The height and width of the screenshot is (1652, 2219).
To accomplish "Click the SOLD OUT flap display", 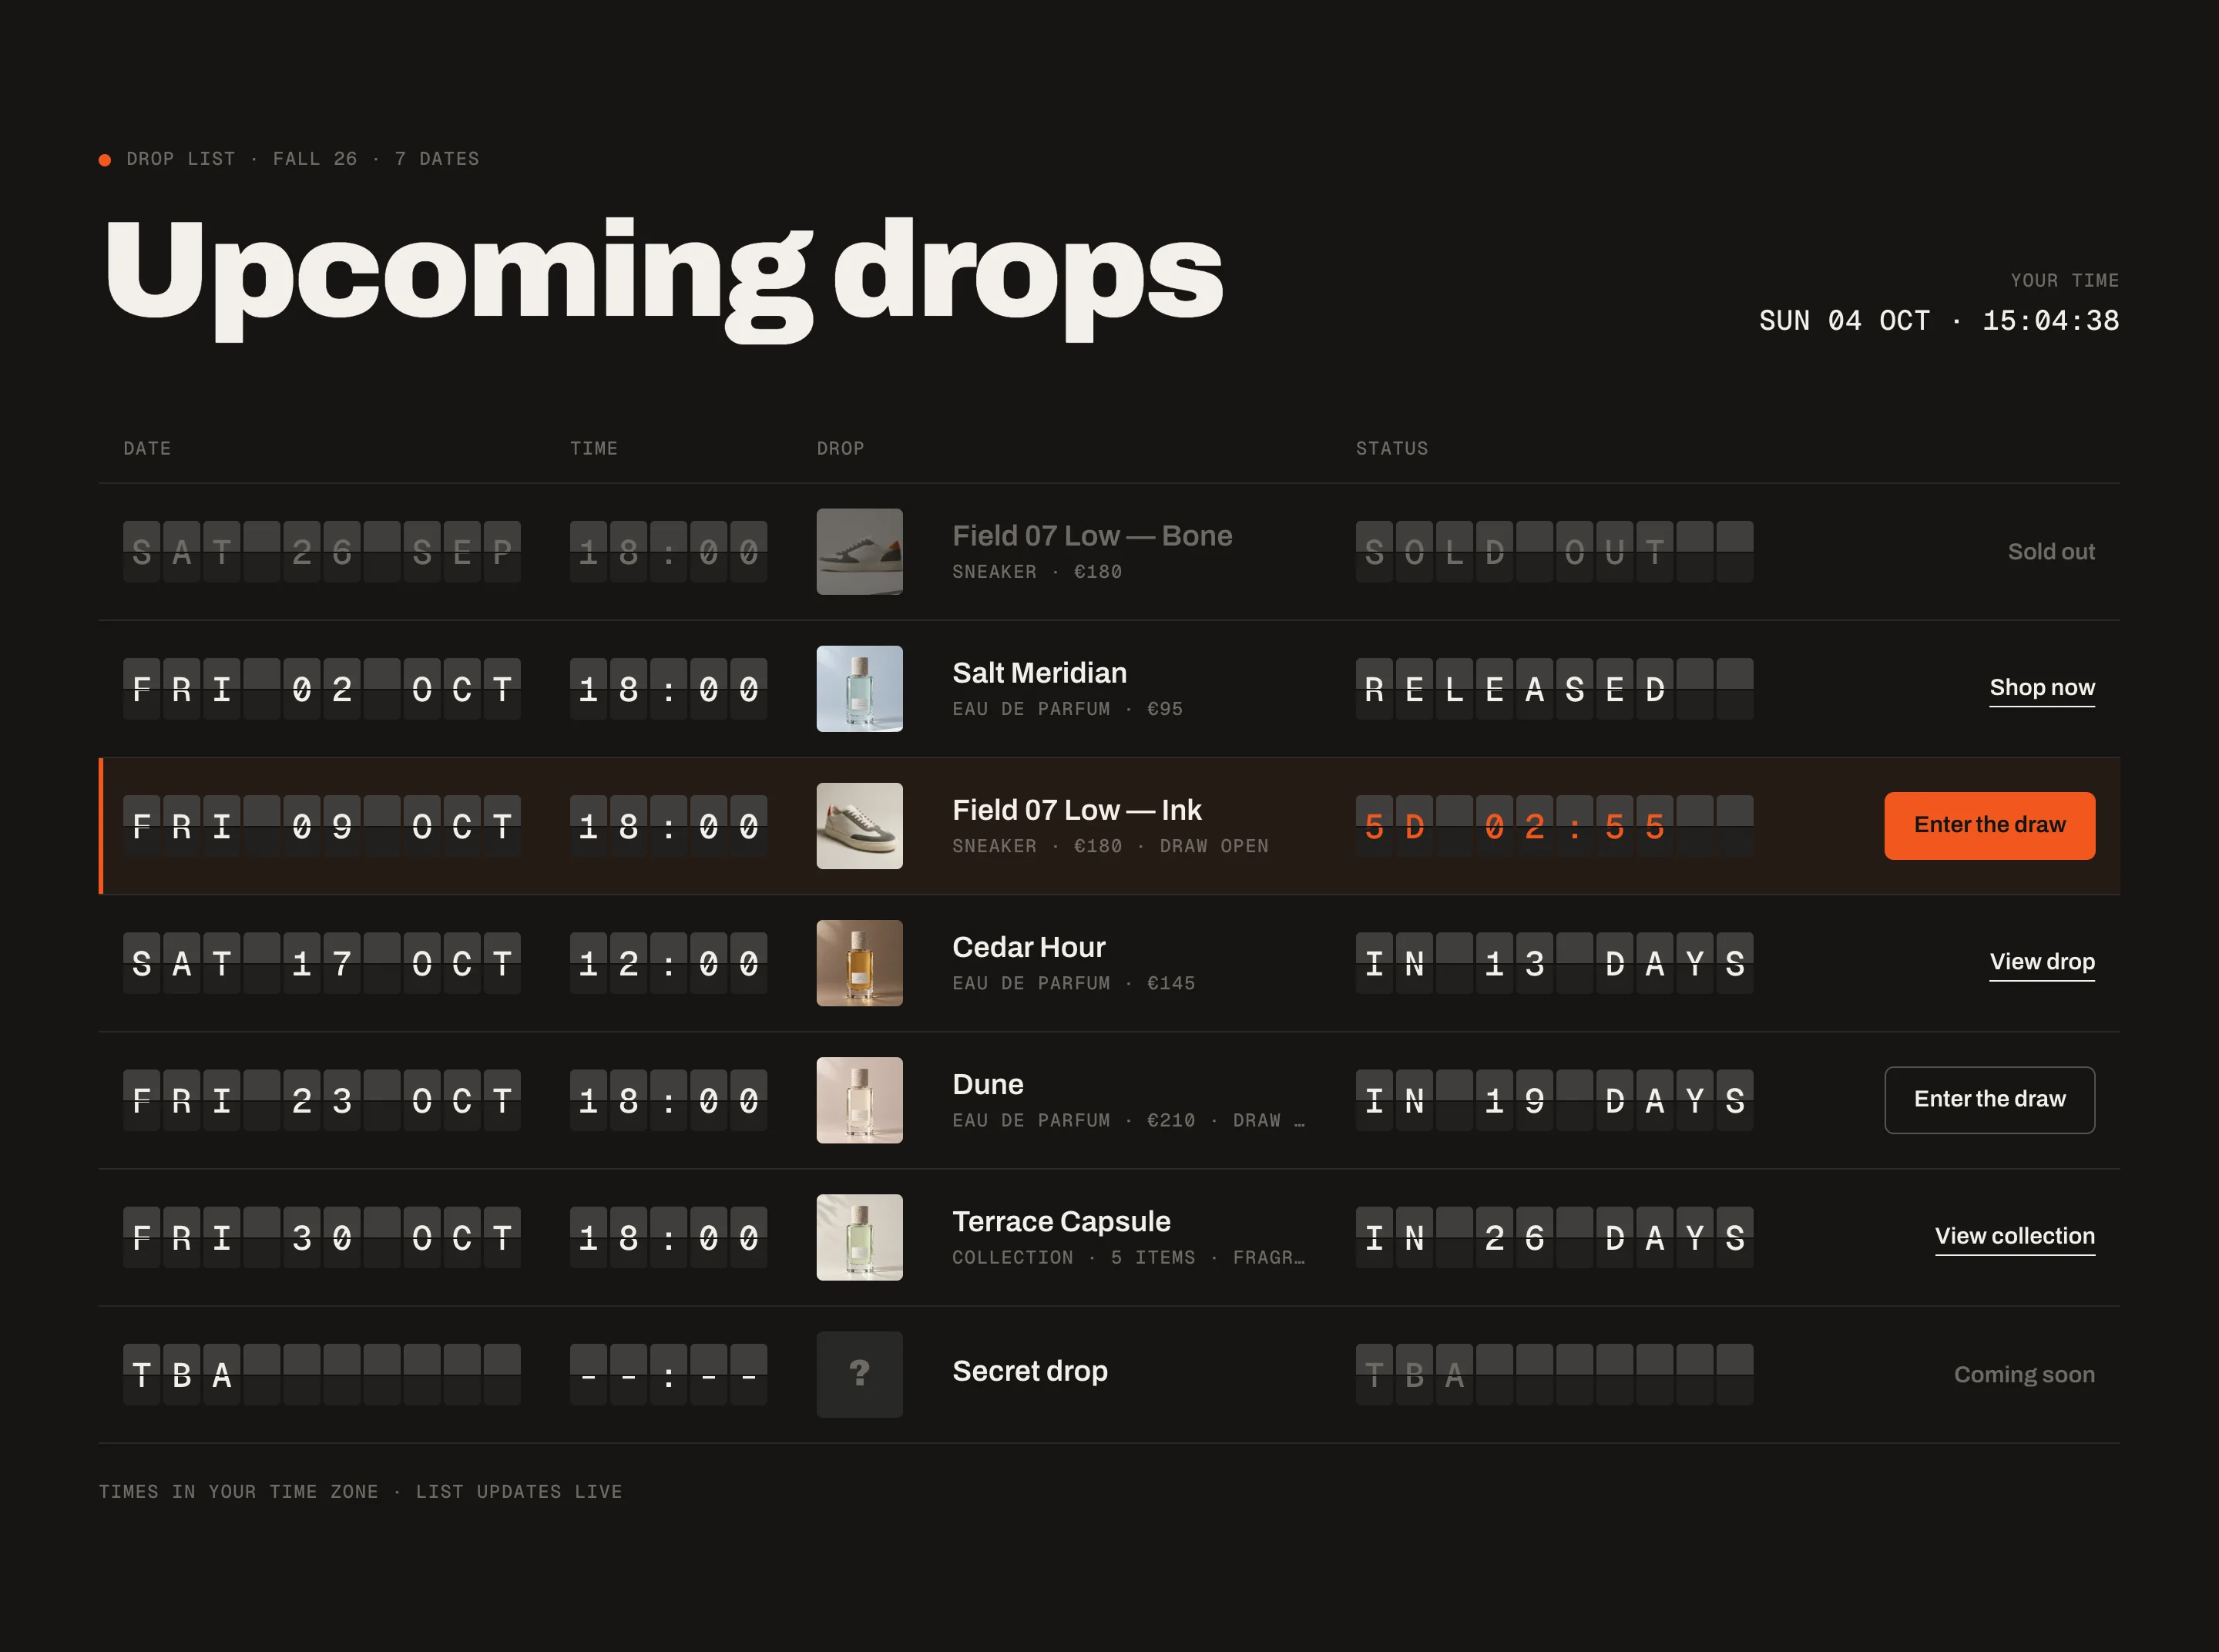I will pos(1554,552).
